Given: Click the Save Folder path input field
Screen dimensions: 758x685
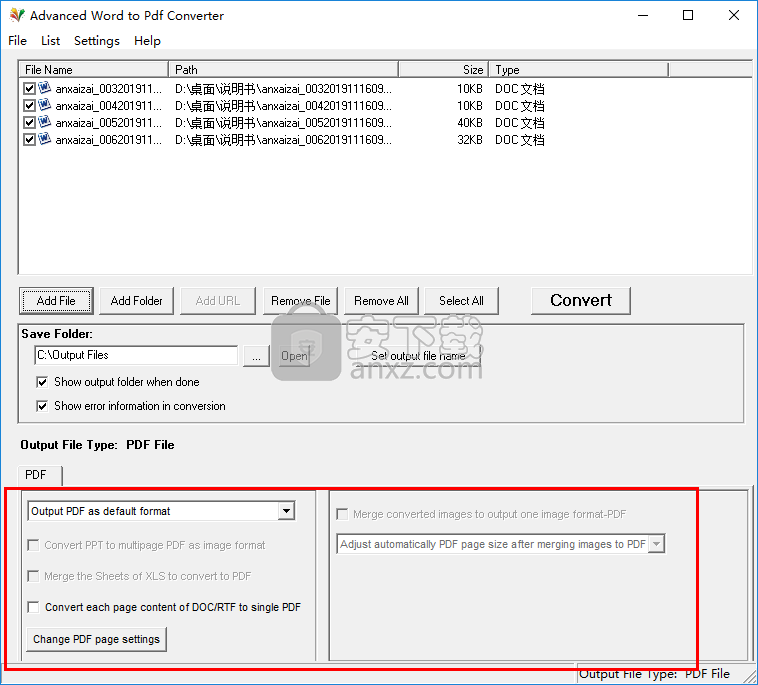Looking at the screenshot, I should (136, 355).
